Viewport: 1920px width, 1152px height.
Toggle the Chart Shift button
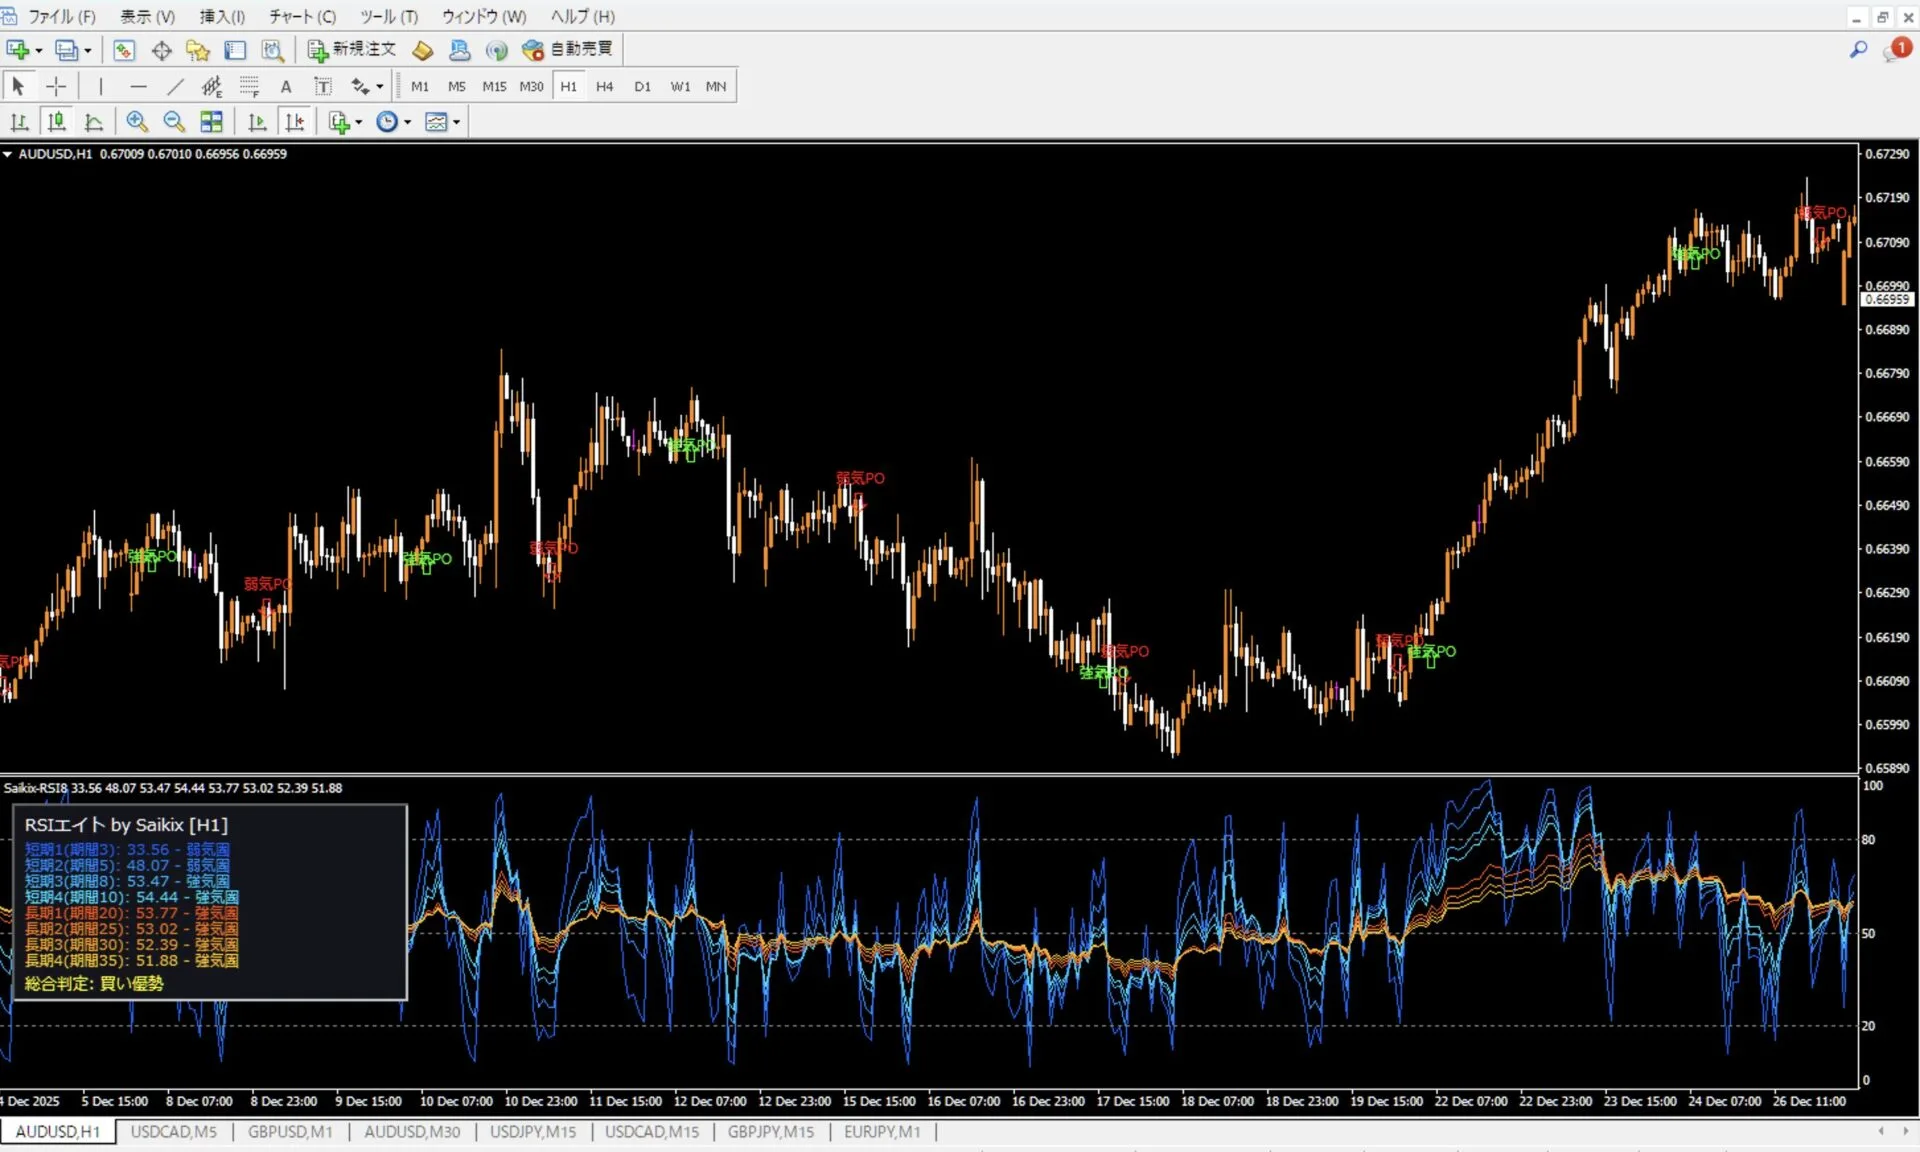click(295, 122)
